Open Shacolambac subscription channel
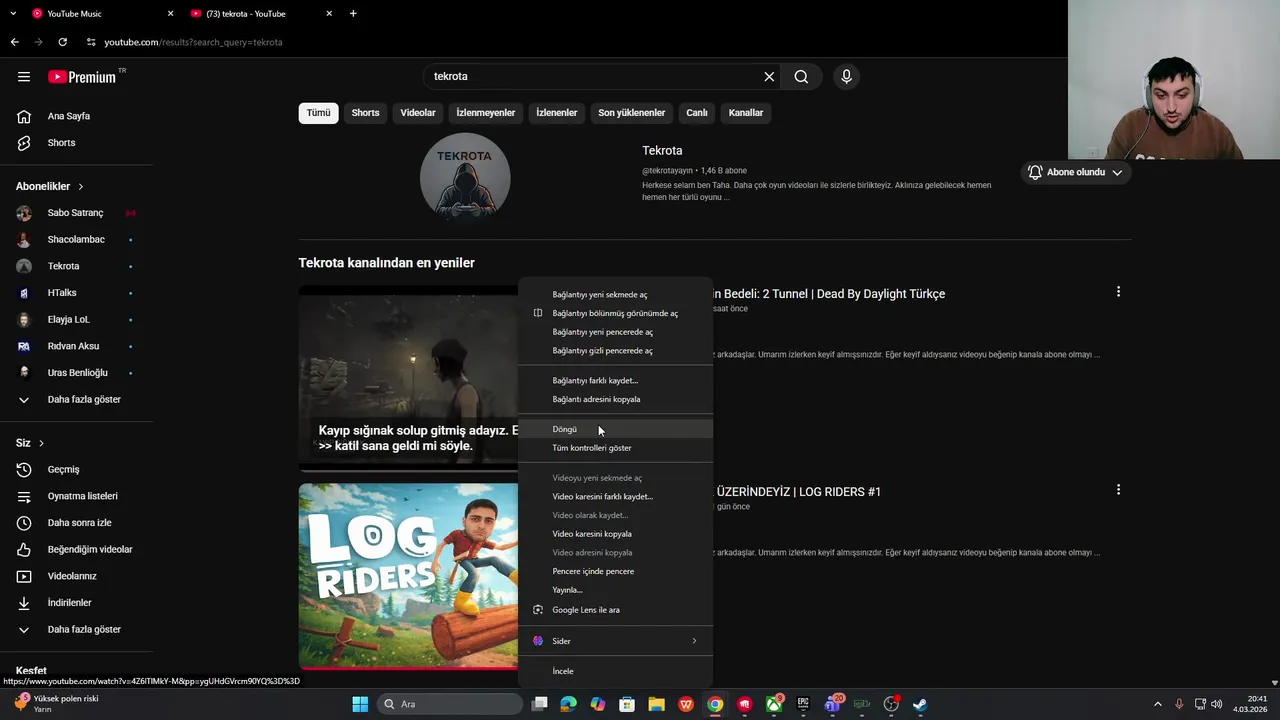Screen dimensions: 1280x720 click(x=78, y=240)
